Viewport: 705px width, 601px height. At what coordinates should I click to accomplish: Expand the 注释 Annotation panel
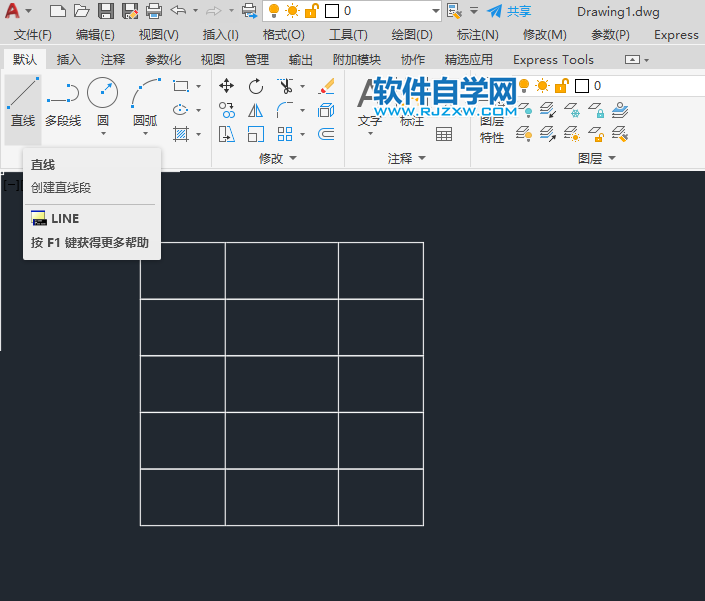point(406,158)
